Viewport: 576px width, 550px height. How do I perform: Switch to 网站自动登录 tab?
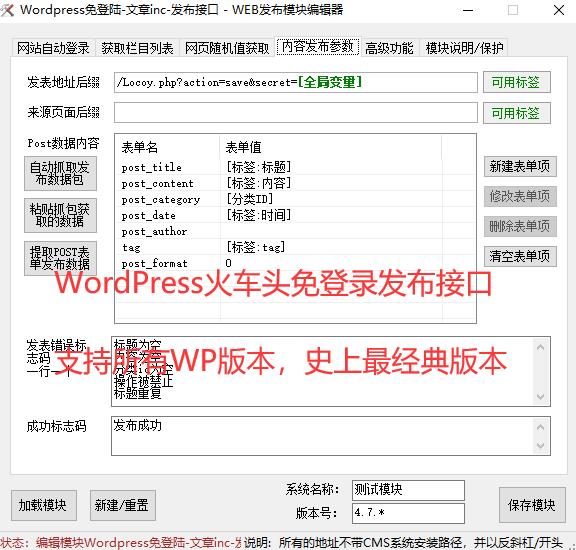coord(53,48)
